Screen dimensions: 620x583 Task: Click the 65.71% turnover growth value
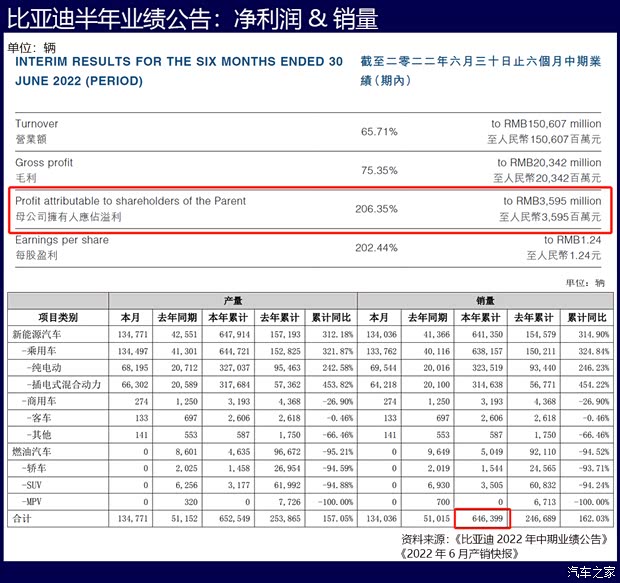click(x=379, y=131)
